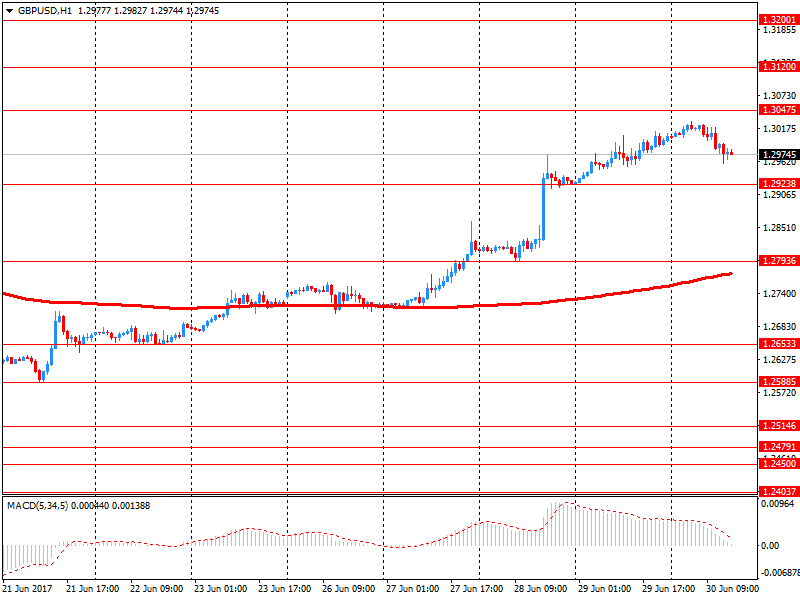Select the 1.25885 red price level label

click(x=779, y=382)
